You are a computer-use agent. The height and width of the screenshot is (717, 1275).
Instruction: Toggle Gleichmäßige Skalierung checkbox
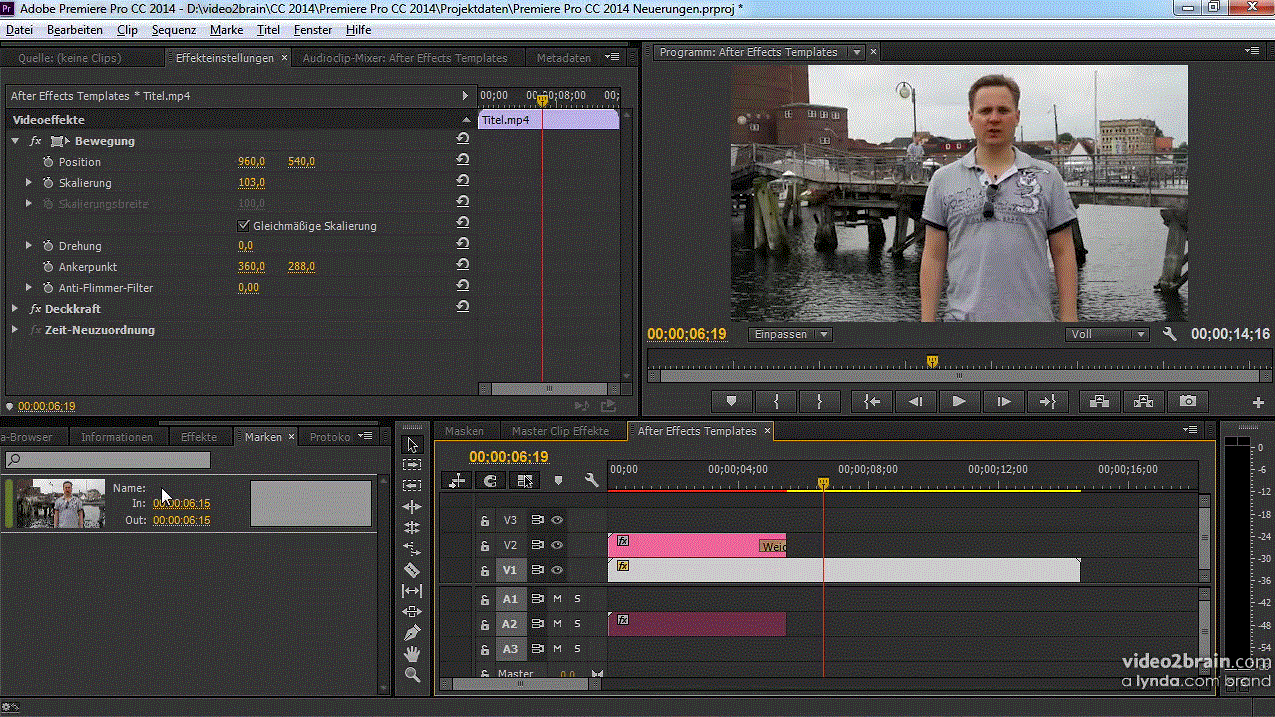point(244,225)
